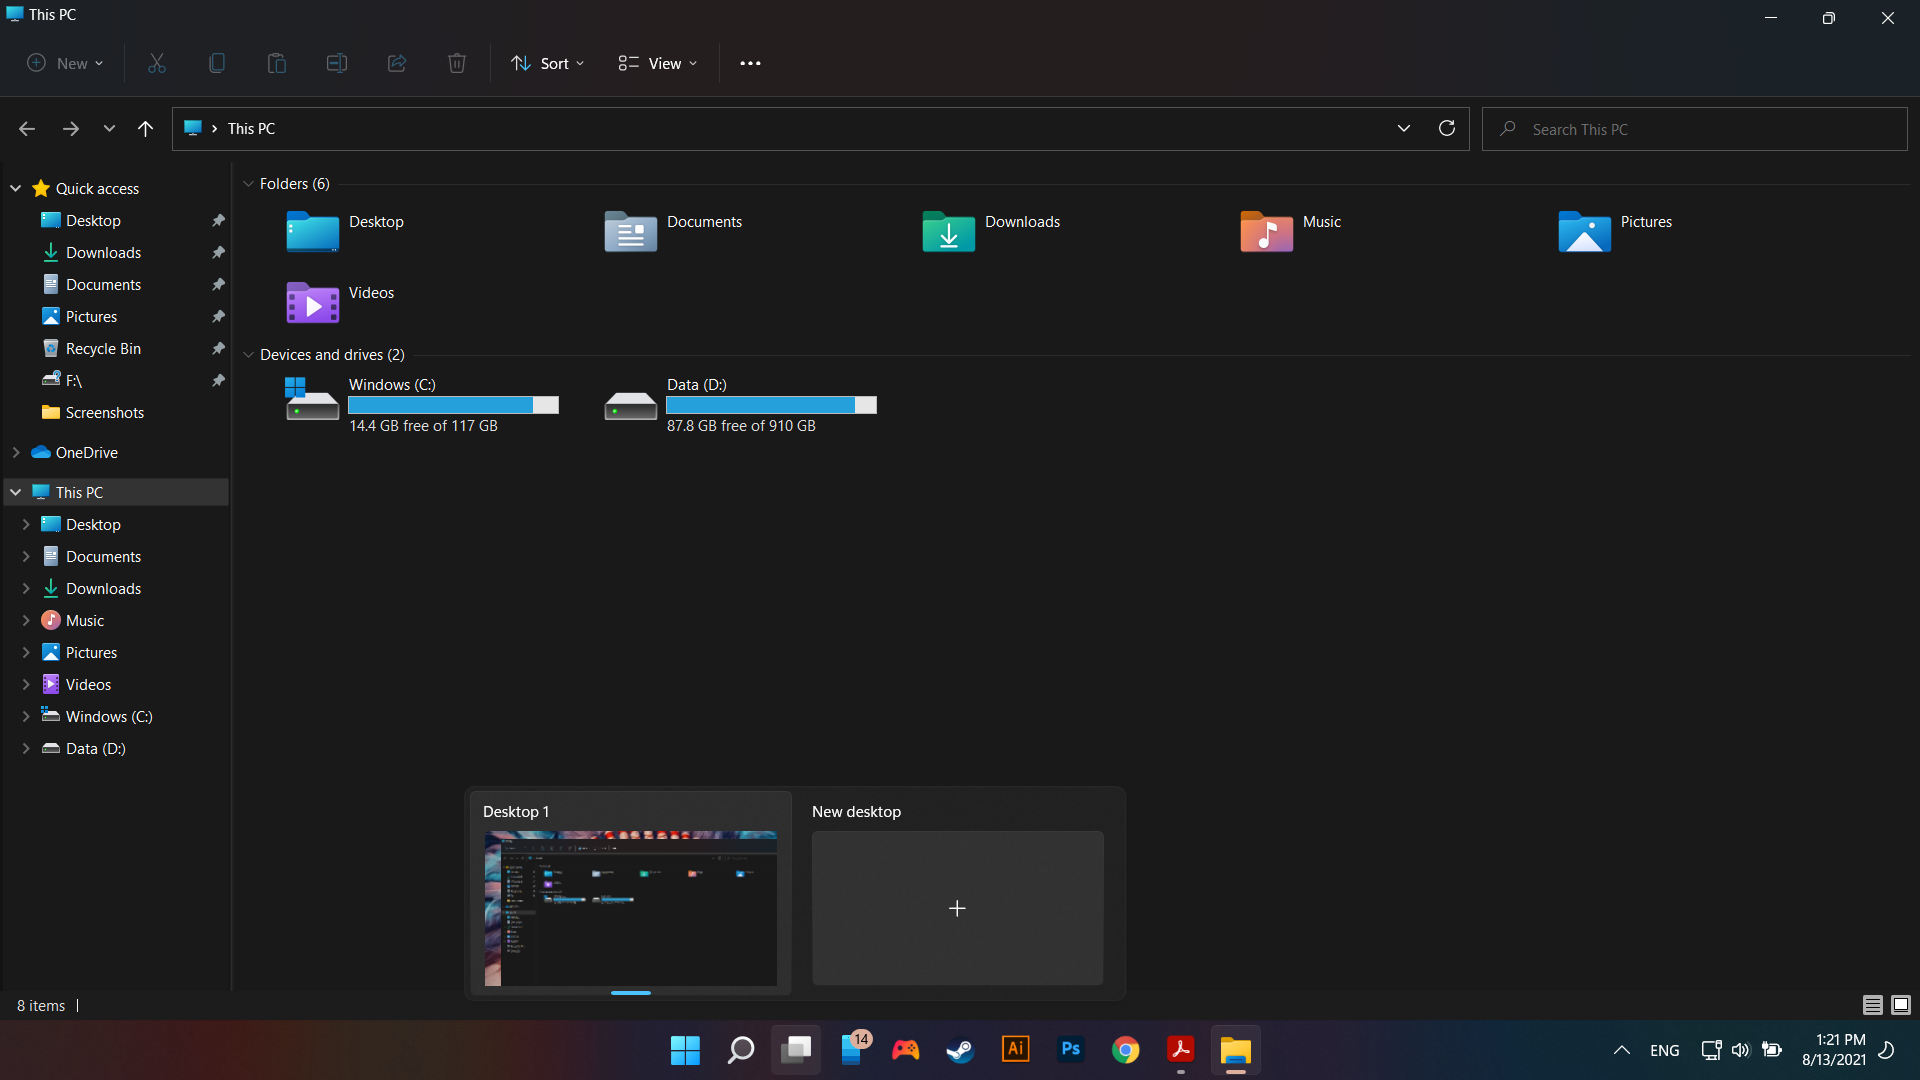Open Photoshop from the taskbar

[1070, 1050]
